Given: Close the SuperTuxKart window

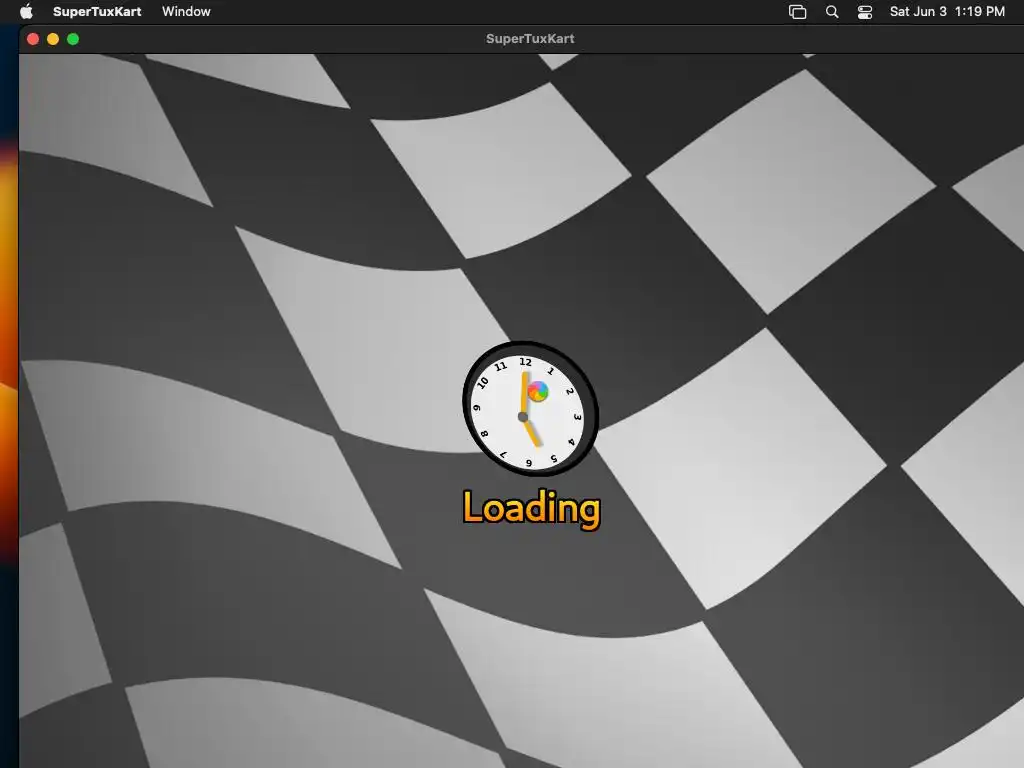Looking at the screenshot, I should click(33, 39).
